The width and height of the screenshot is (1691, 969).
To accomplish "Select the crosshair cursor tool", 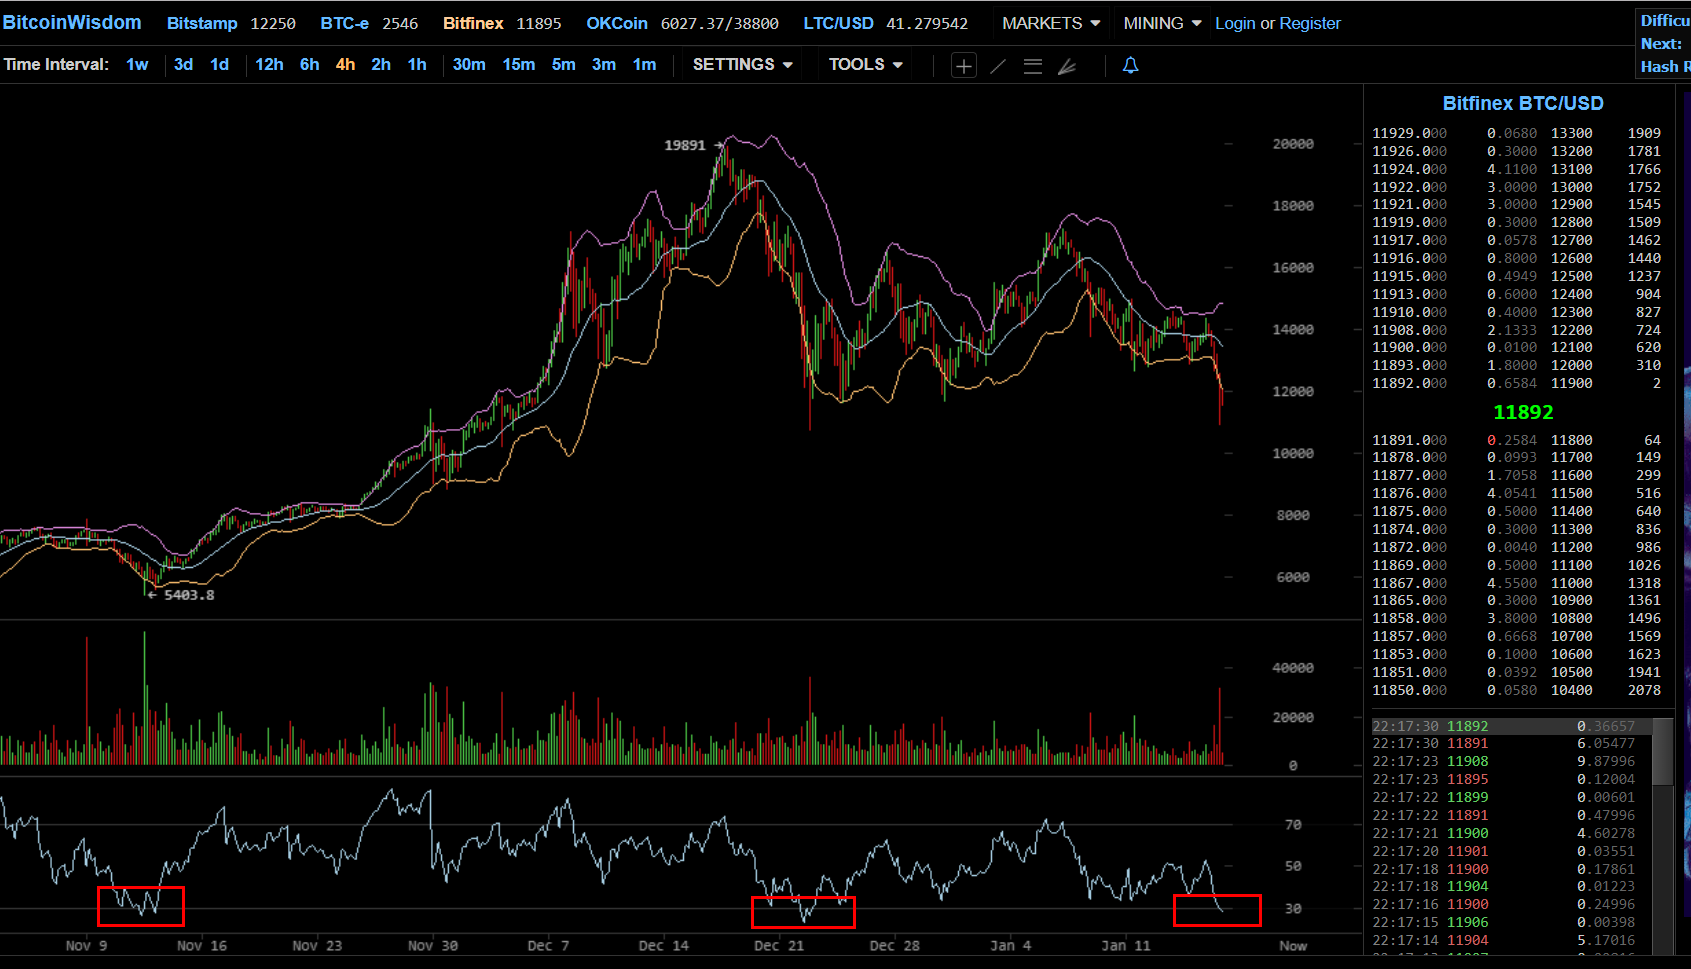I will click(x=964, y=66).
